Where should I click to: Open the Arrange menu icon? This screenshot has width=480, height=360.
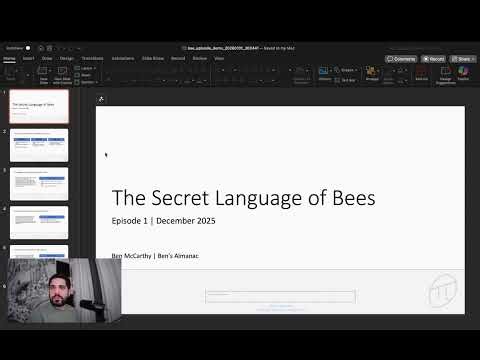pyautogui.click(x=372, y=73)
